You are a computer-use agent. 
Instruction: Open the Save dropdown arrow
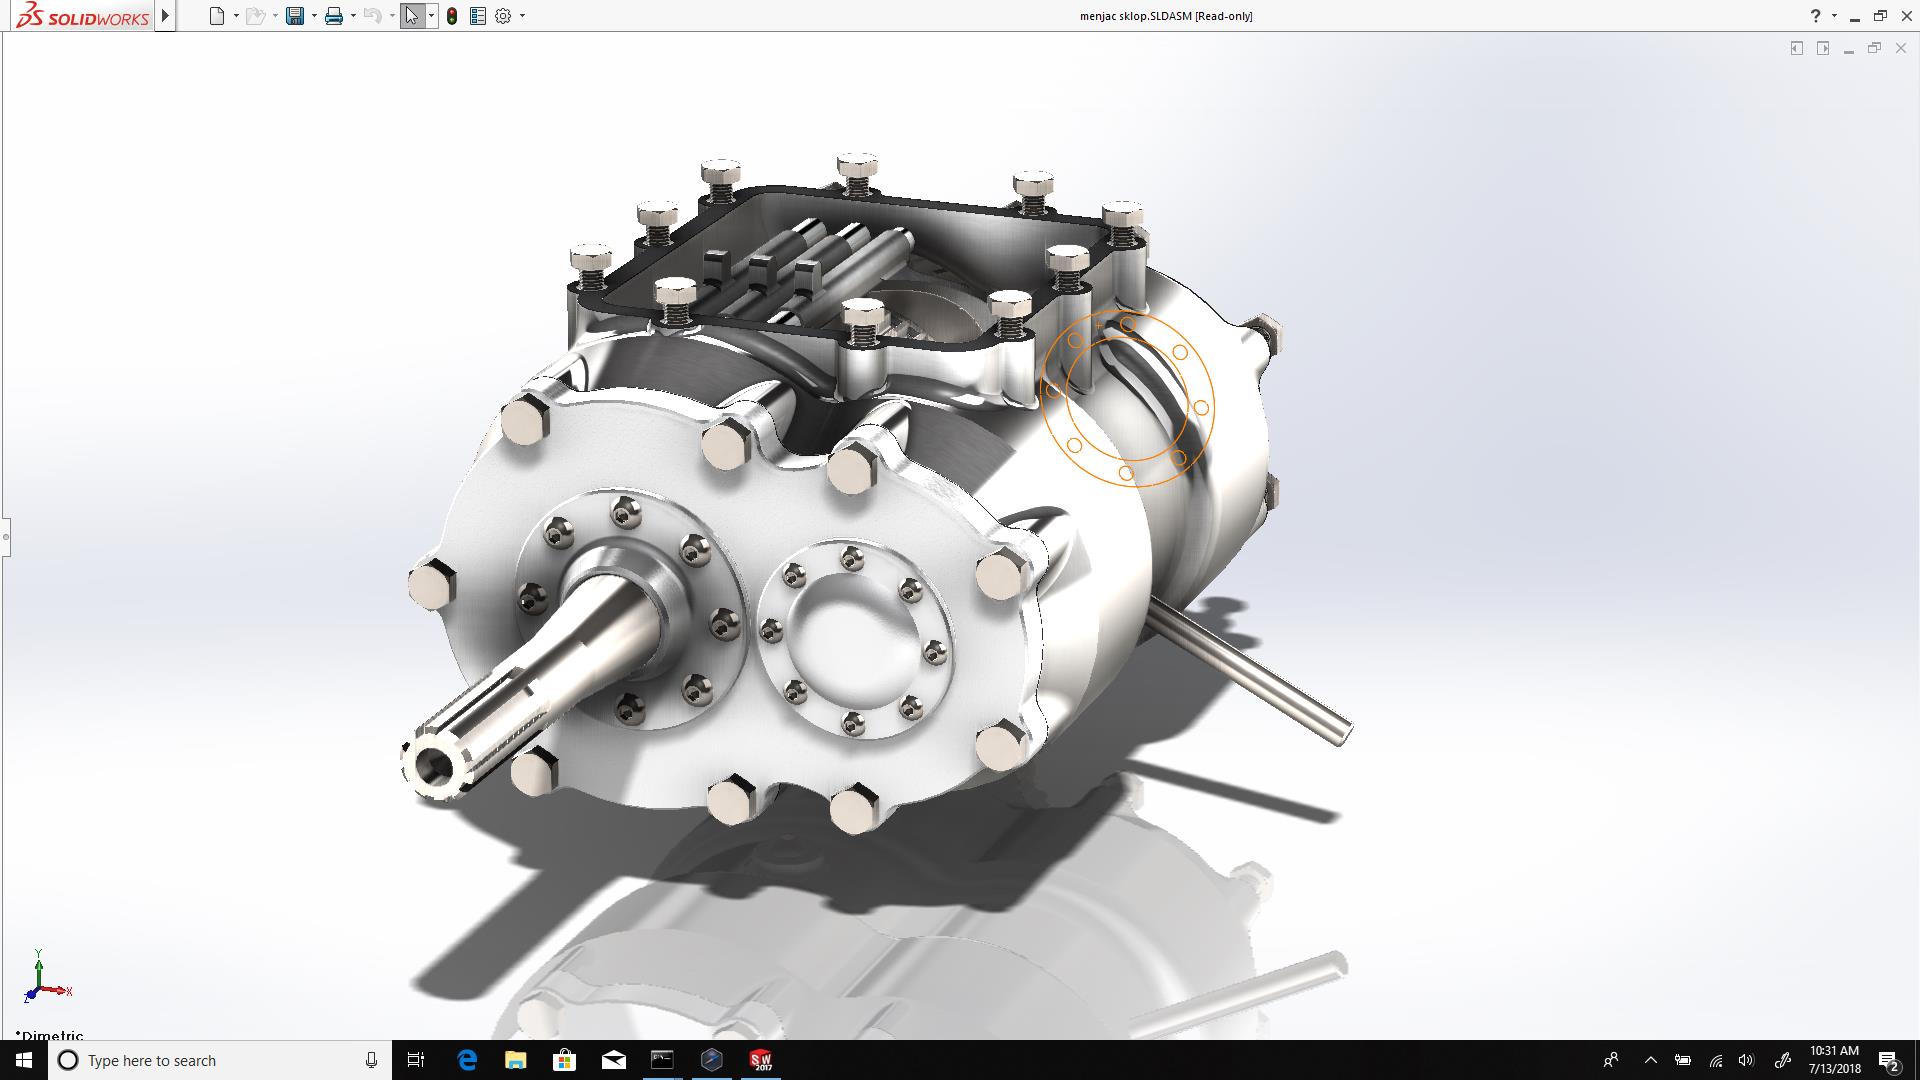pos(314,16)
